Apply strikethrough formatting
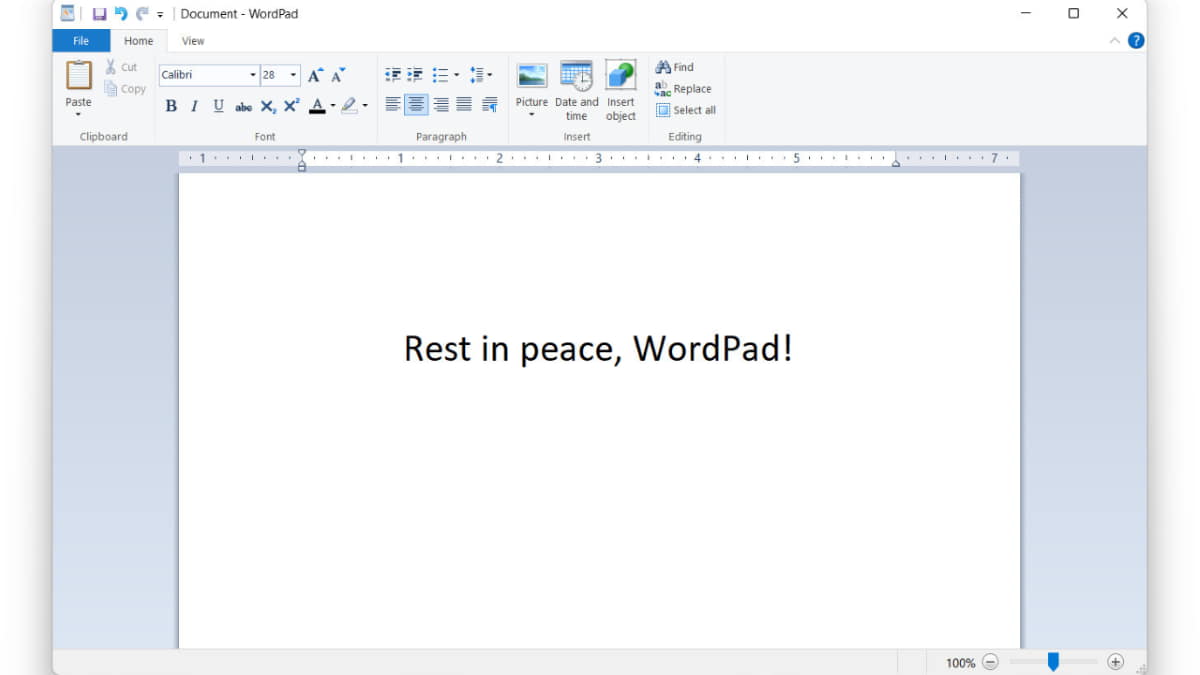 (x=243, y=106)
